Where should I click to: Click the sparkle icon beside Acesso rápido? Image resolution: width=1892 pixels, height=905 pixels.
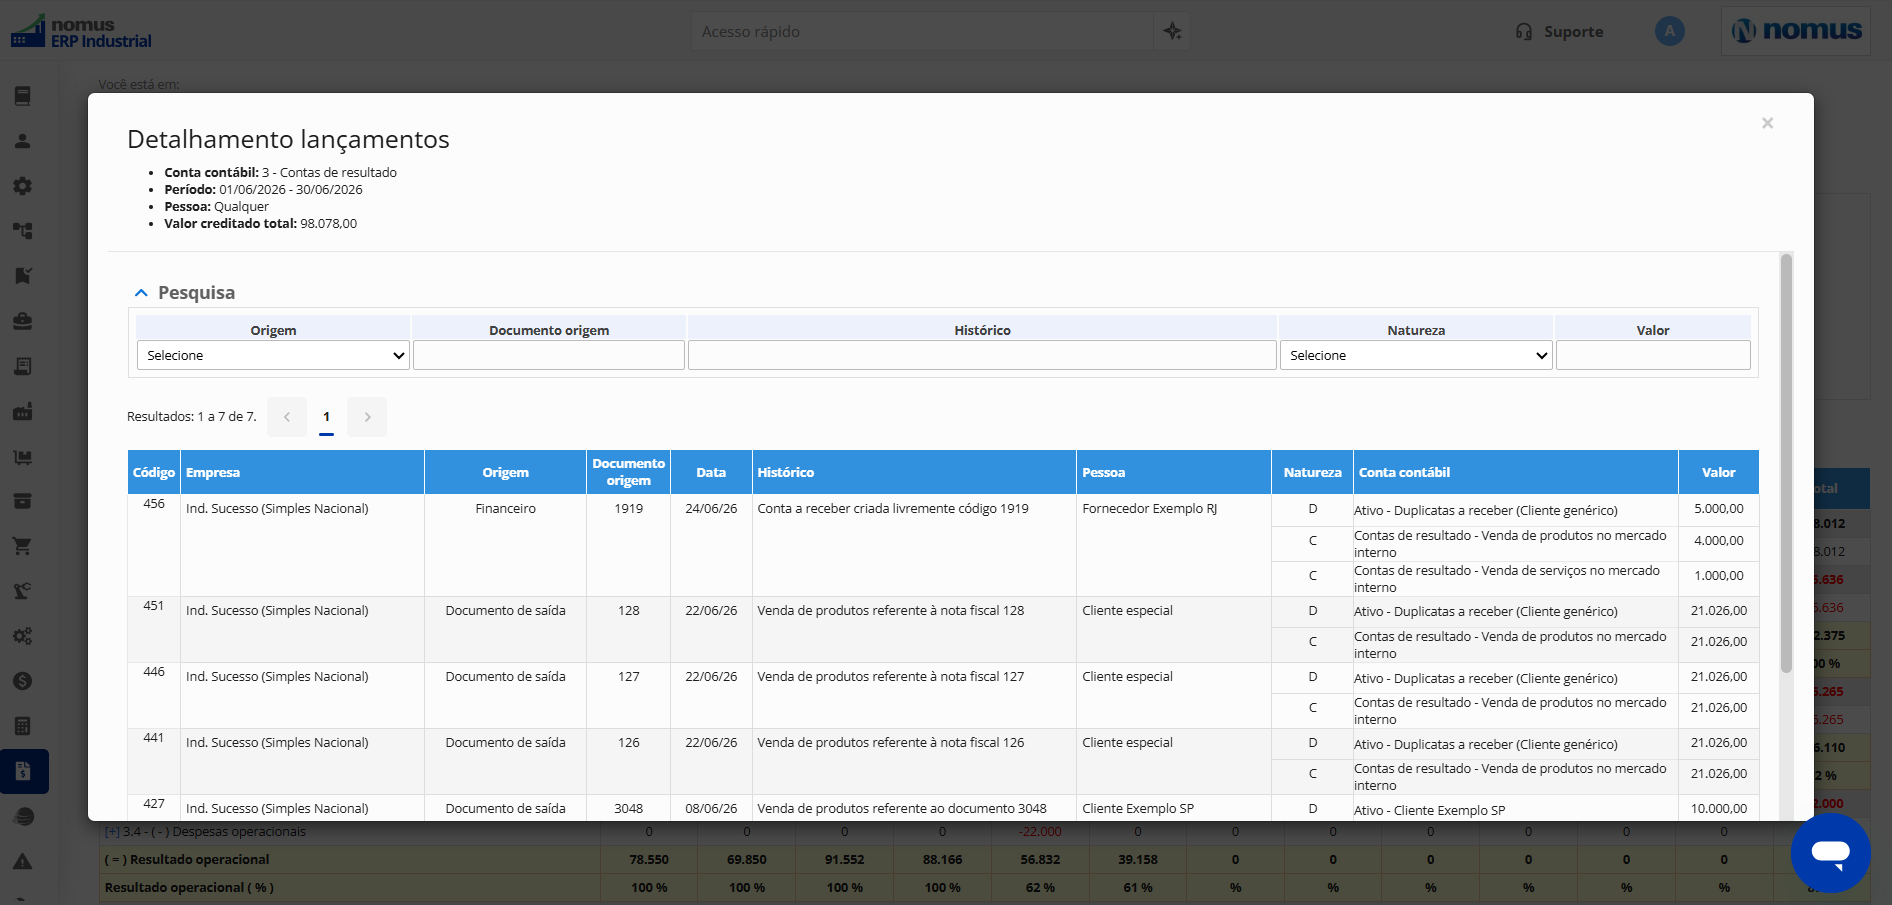1172,32
